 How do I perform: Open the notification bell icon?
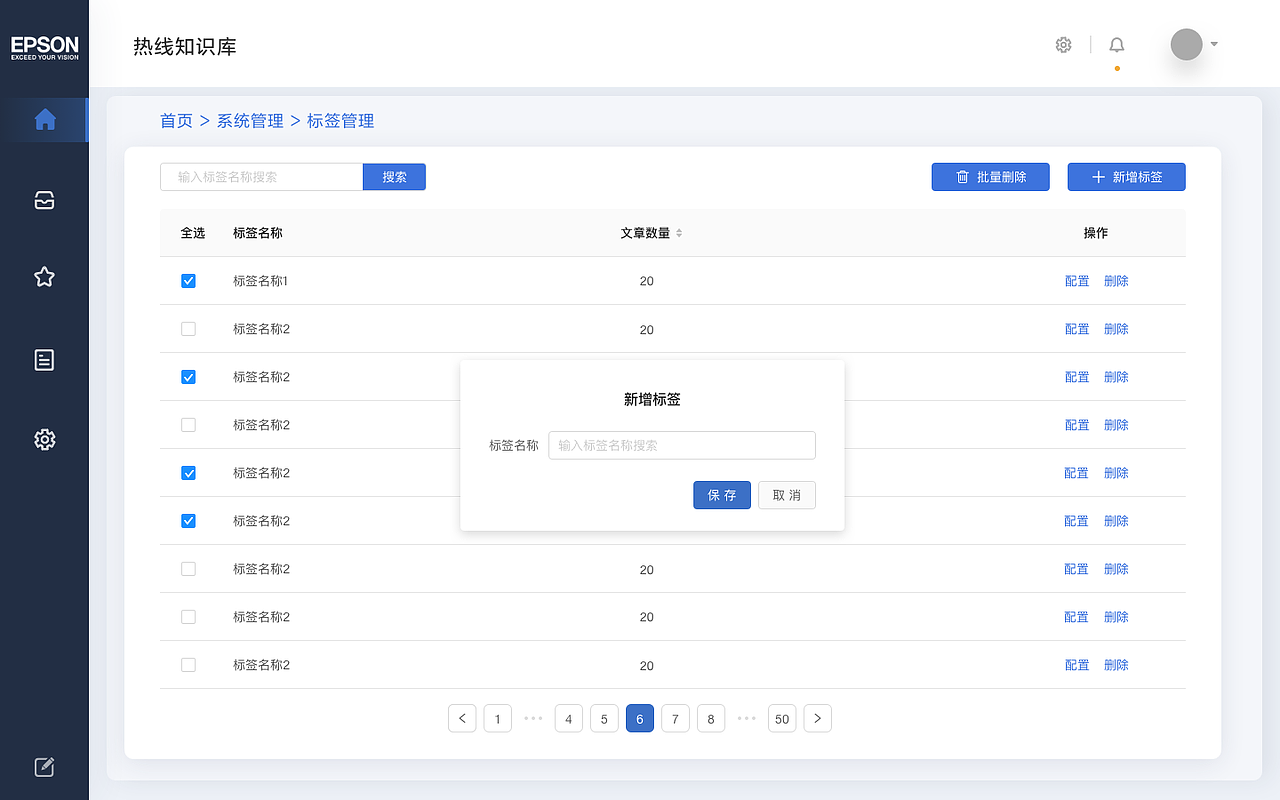1116,44
